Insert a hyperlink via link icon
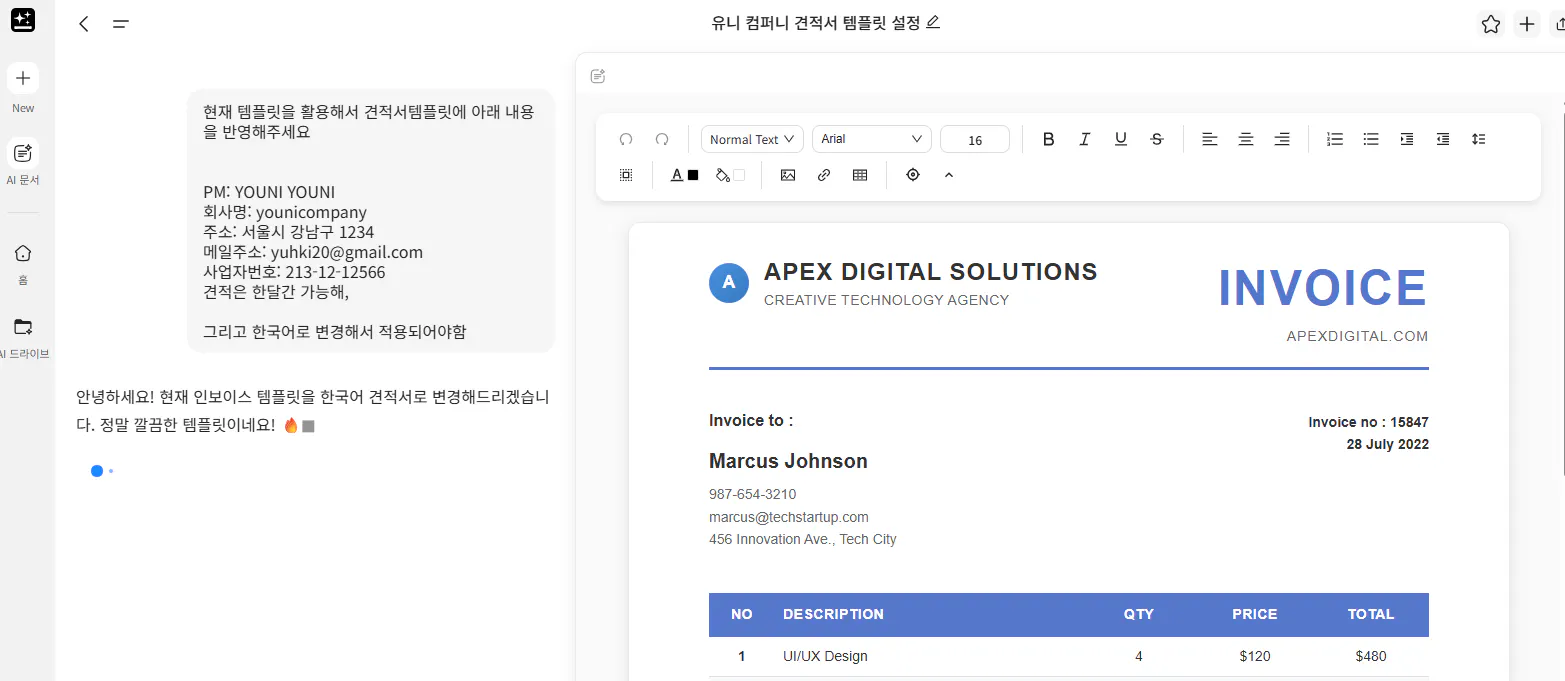1565x681 pixels. (x=824, y=175)
